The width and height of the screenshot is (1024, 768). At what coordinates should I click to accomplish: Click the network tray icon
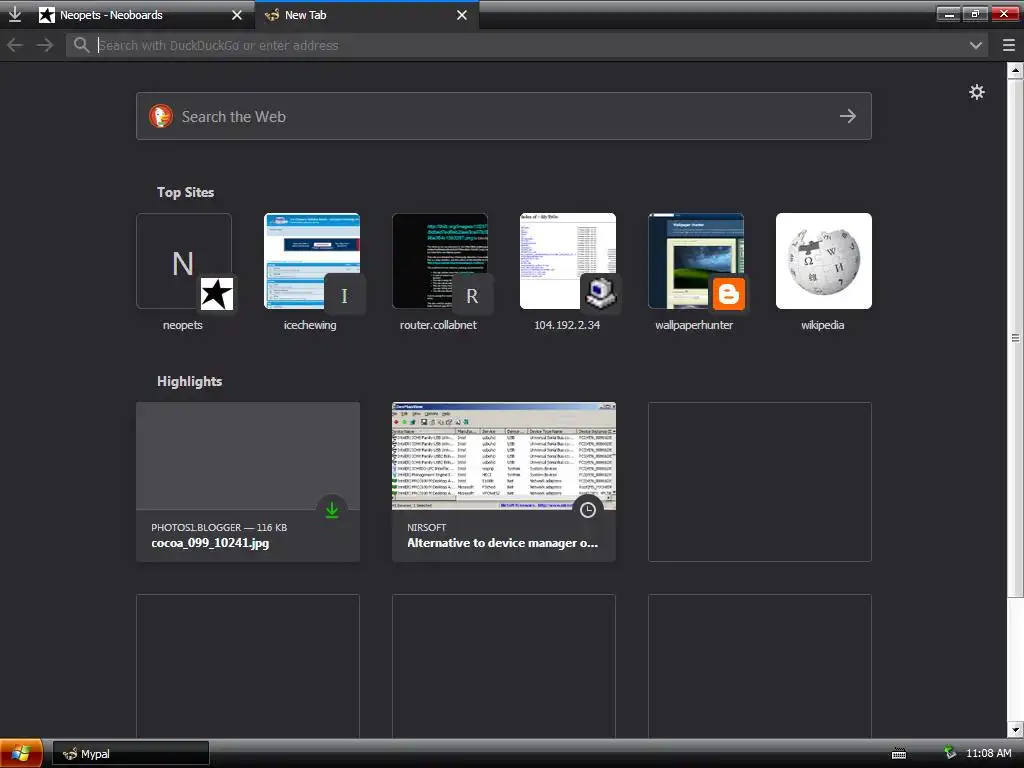(x=950, y=753)
